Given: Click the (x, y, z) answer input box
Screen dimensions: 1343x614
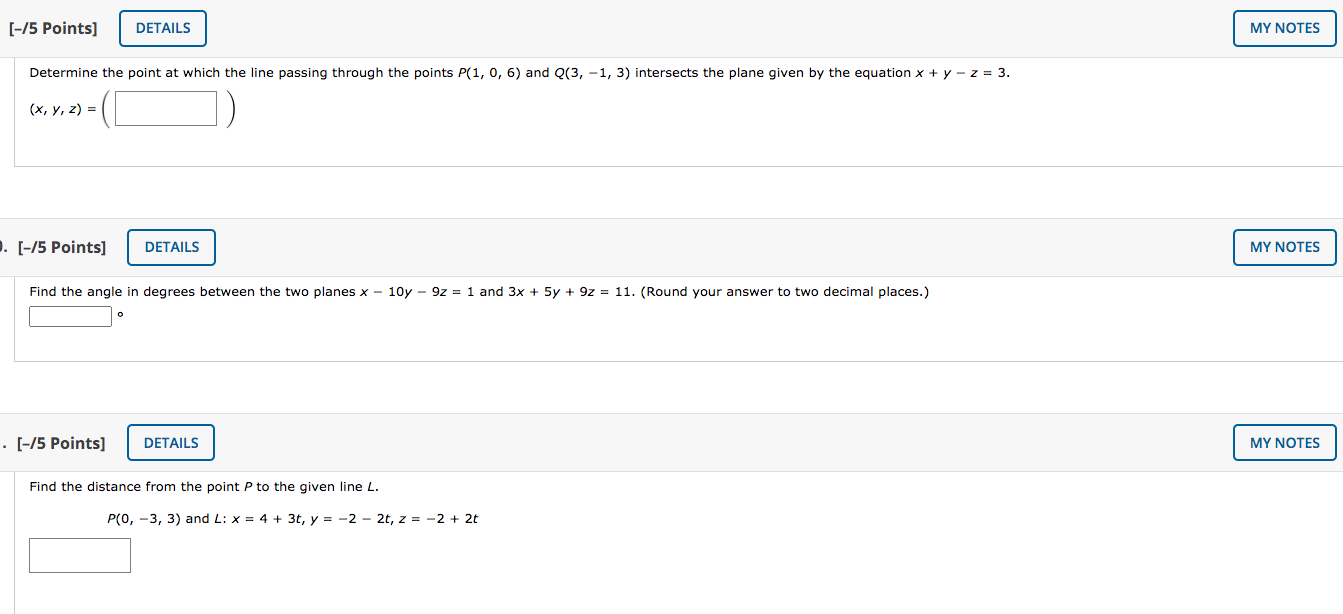Looking at the screenshot, I should (x=165, y=107).
